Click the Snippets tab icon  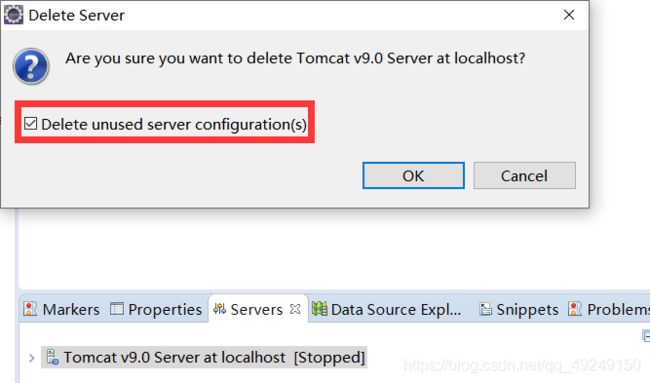[x=485, y=309]
